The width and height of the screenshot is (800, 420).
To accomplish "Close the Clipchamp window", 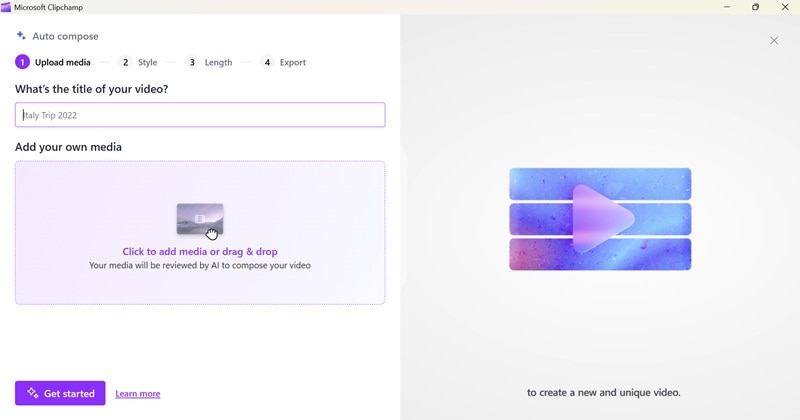I will (x=785, y=7).
